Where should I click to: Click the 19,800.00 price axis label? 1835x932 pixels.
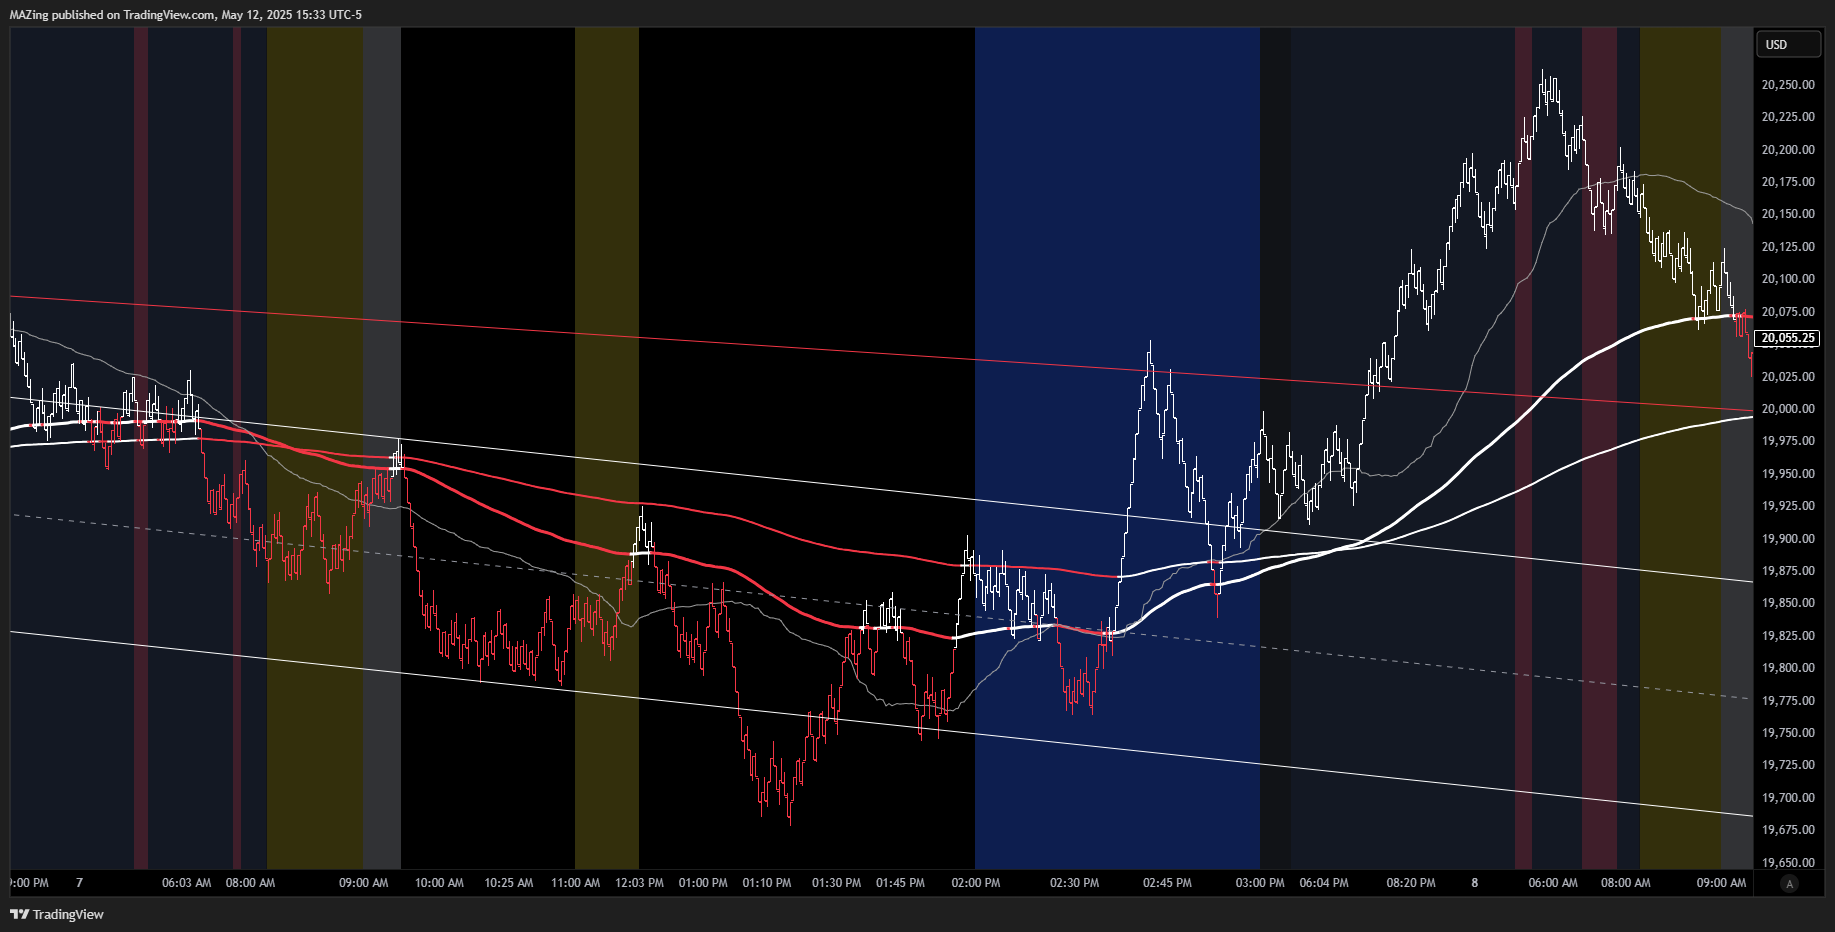(1788, 668)
